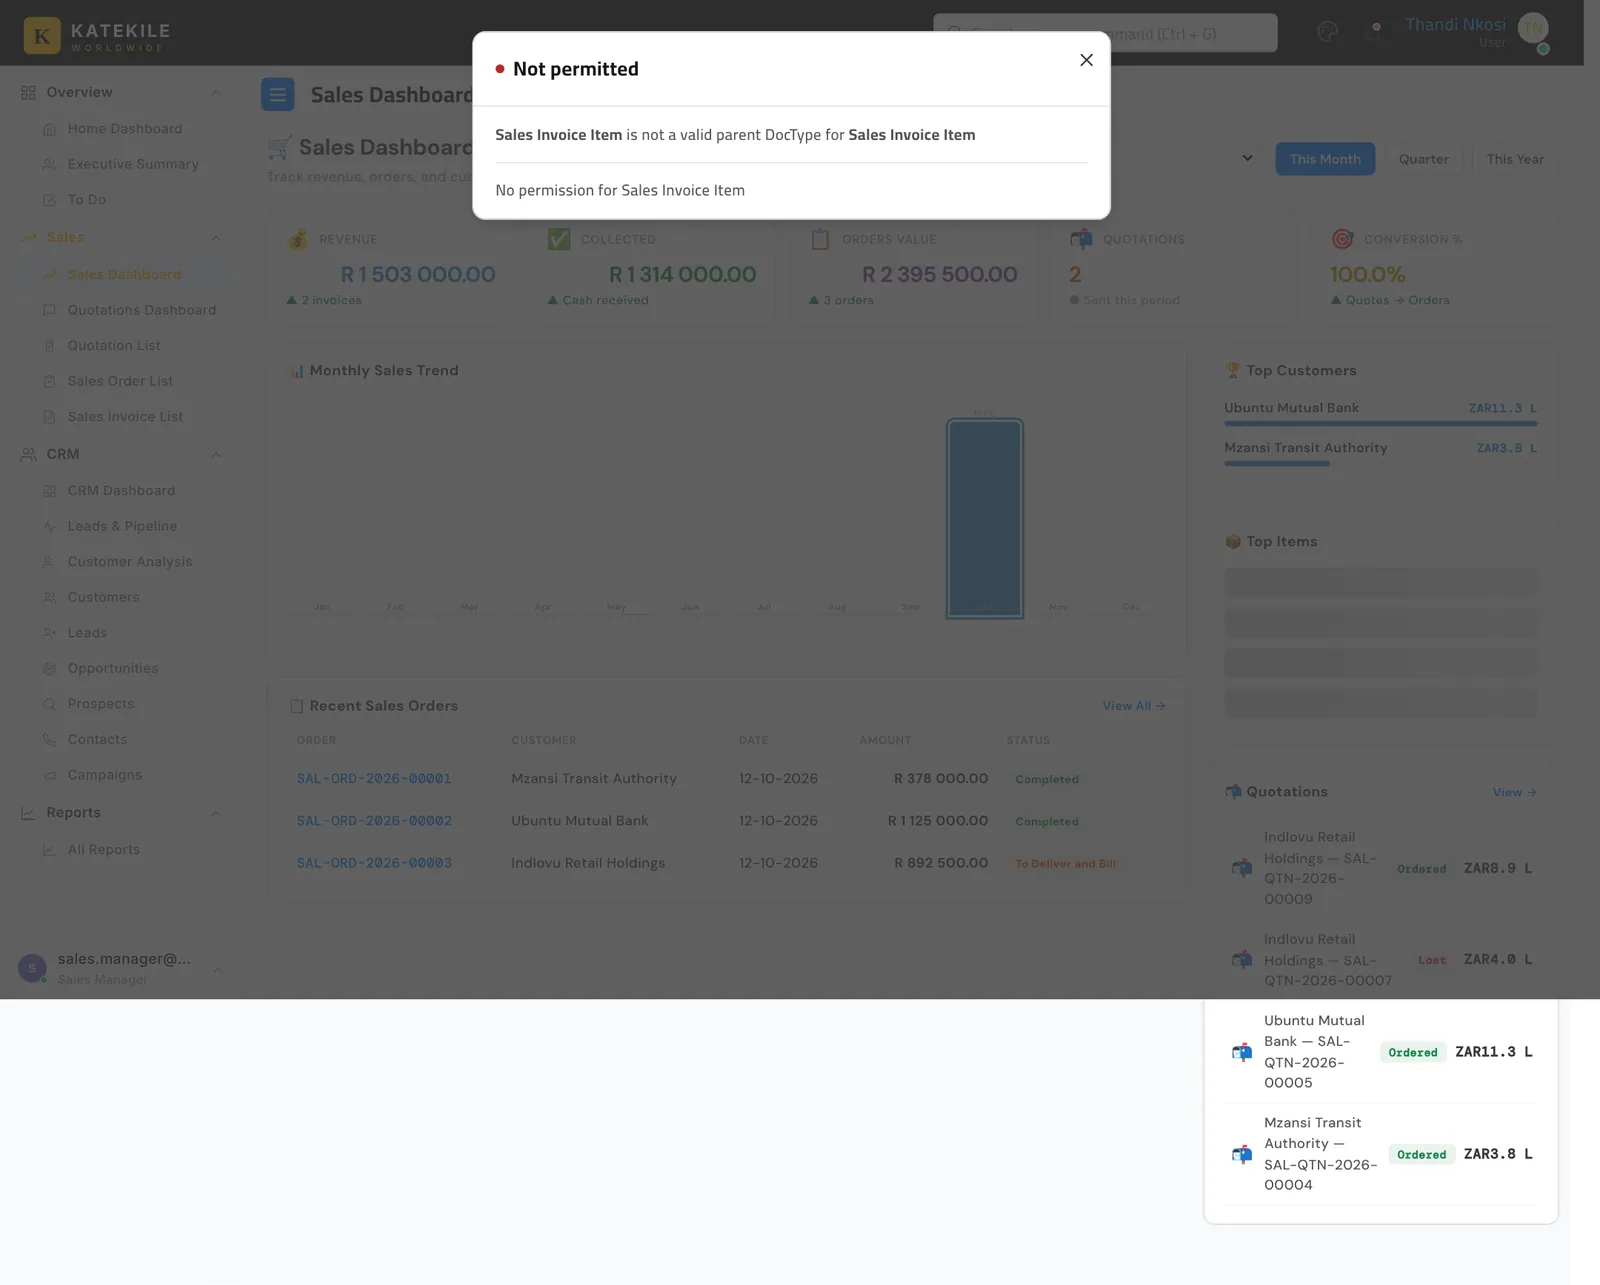The image size is (1600, 1285).
Task: Click the Quotations Dashboard icon
Action: [49, 310]
